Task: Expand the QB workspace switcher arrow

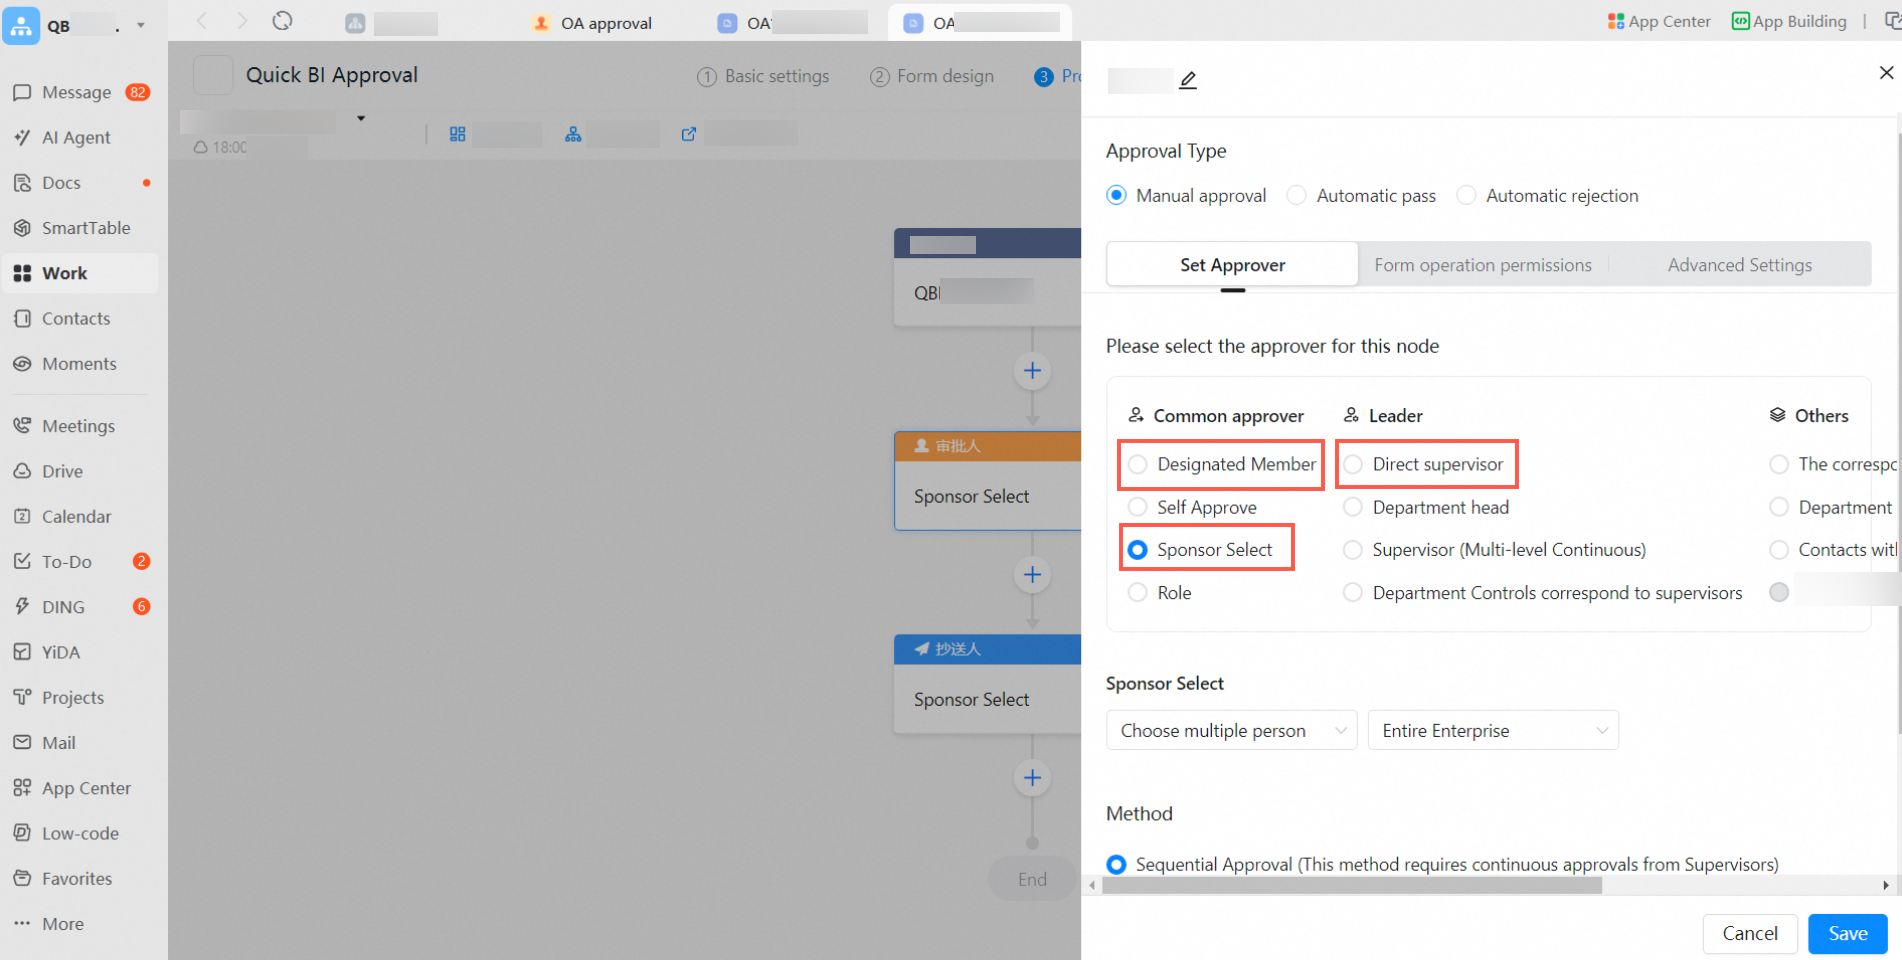Action: tap(141, 25)
